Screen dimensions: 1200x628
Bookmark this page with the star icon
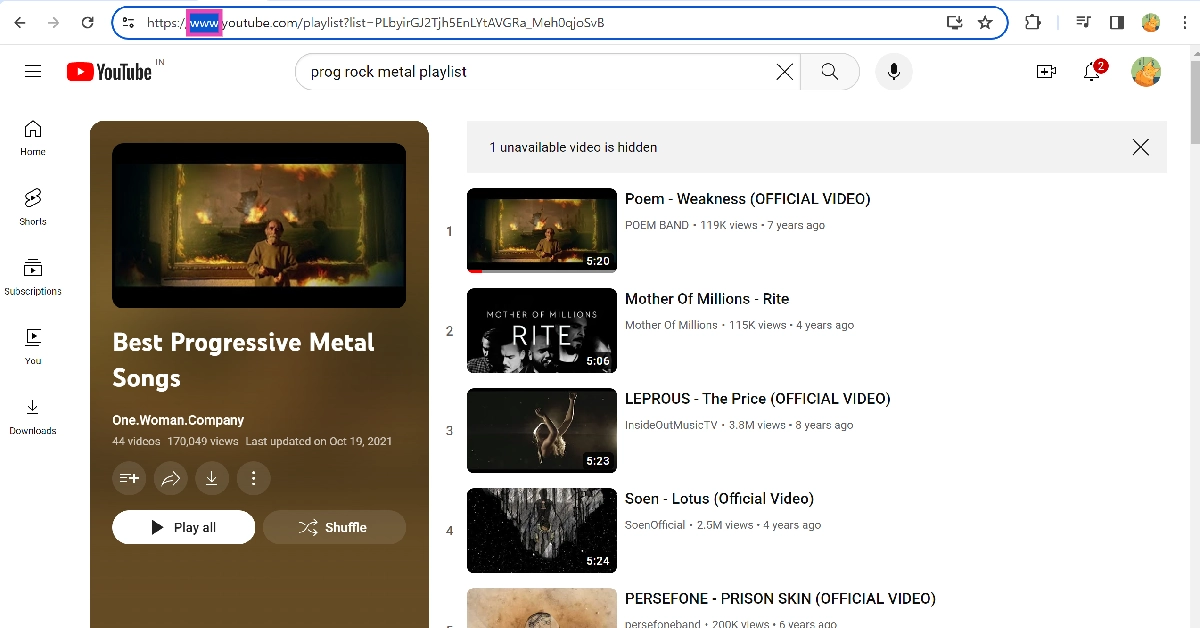(x=985, y=22)
